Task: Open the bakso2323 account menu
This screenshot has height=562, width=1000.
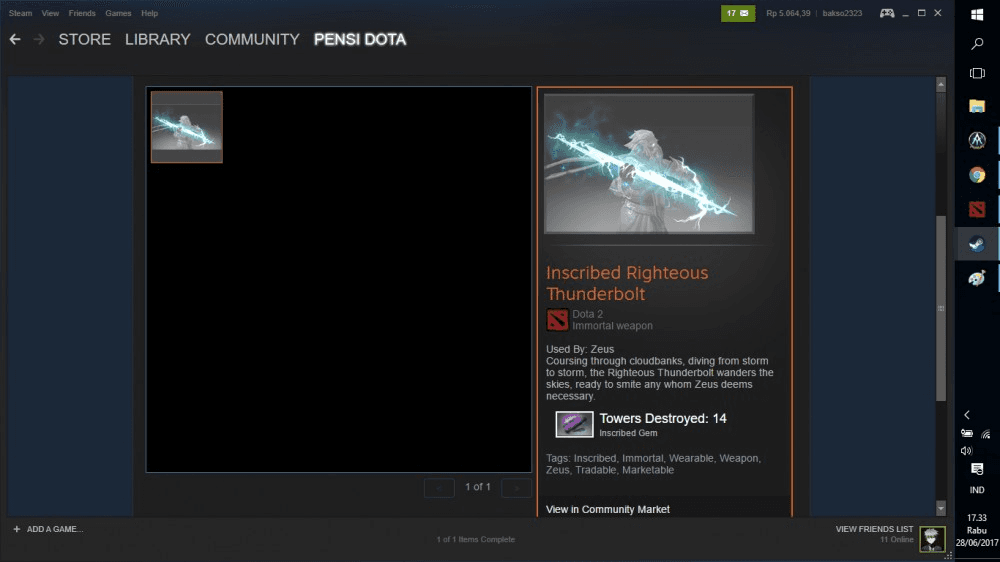Action: point(842,13)
